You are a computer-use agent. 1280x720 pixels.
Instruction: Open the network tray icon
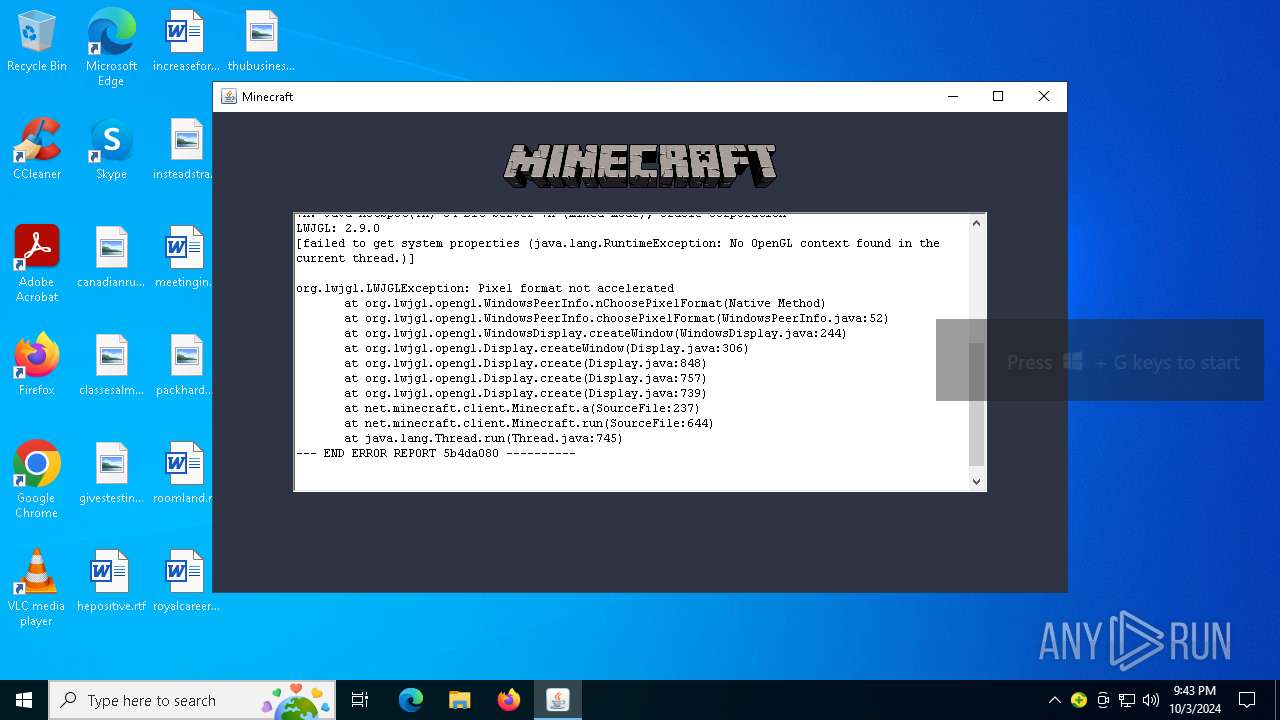pos(1127,700)
